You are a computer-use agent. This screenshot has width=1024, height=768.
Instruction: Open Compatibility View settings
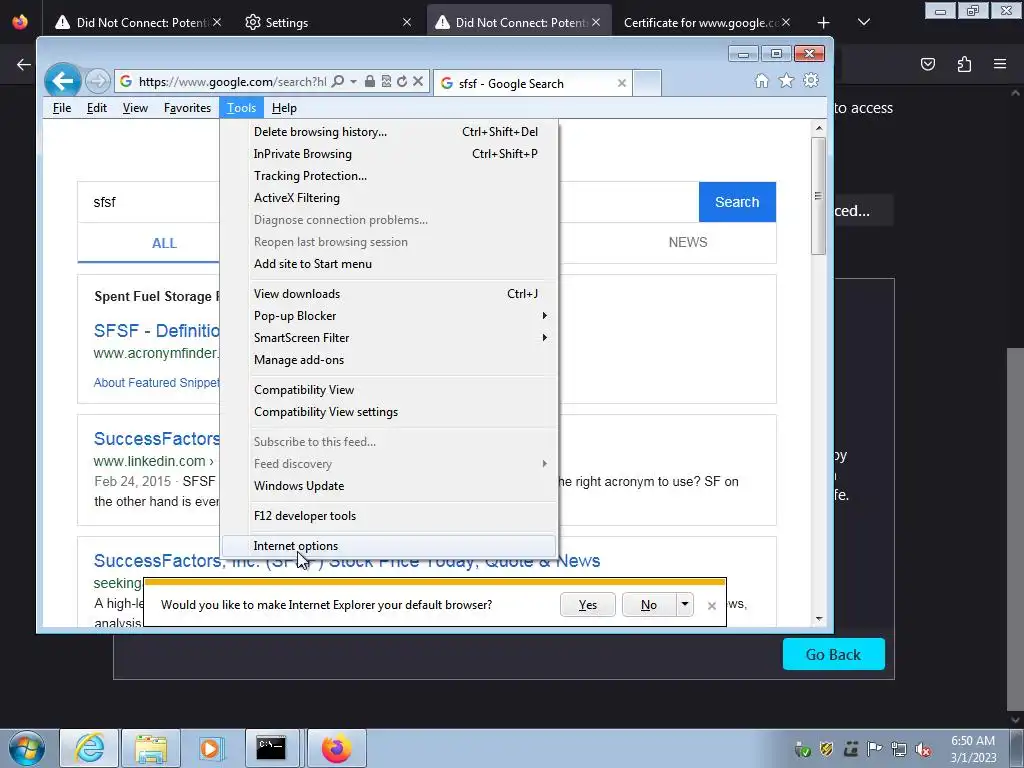click(389, 412)
